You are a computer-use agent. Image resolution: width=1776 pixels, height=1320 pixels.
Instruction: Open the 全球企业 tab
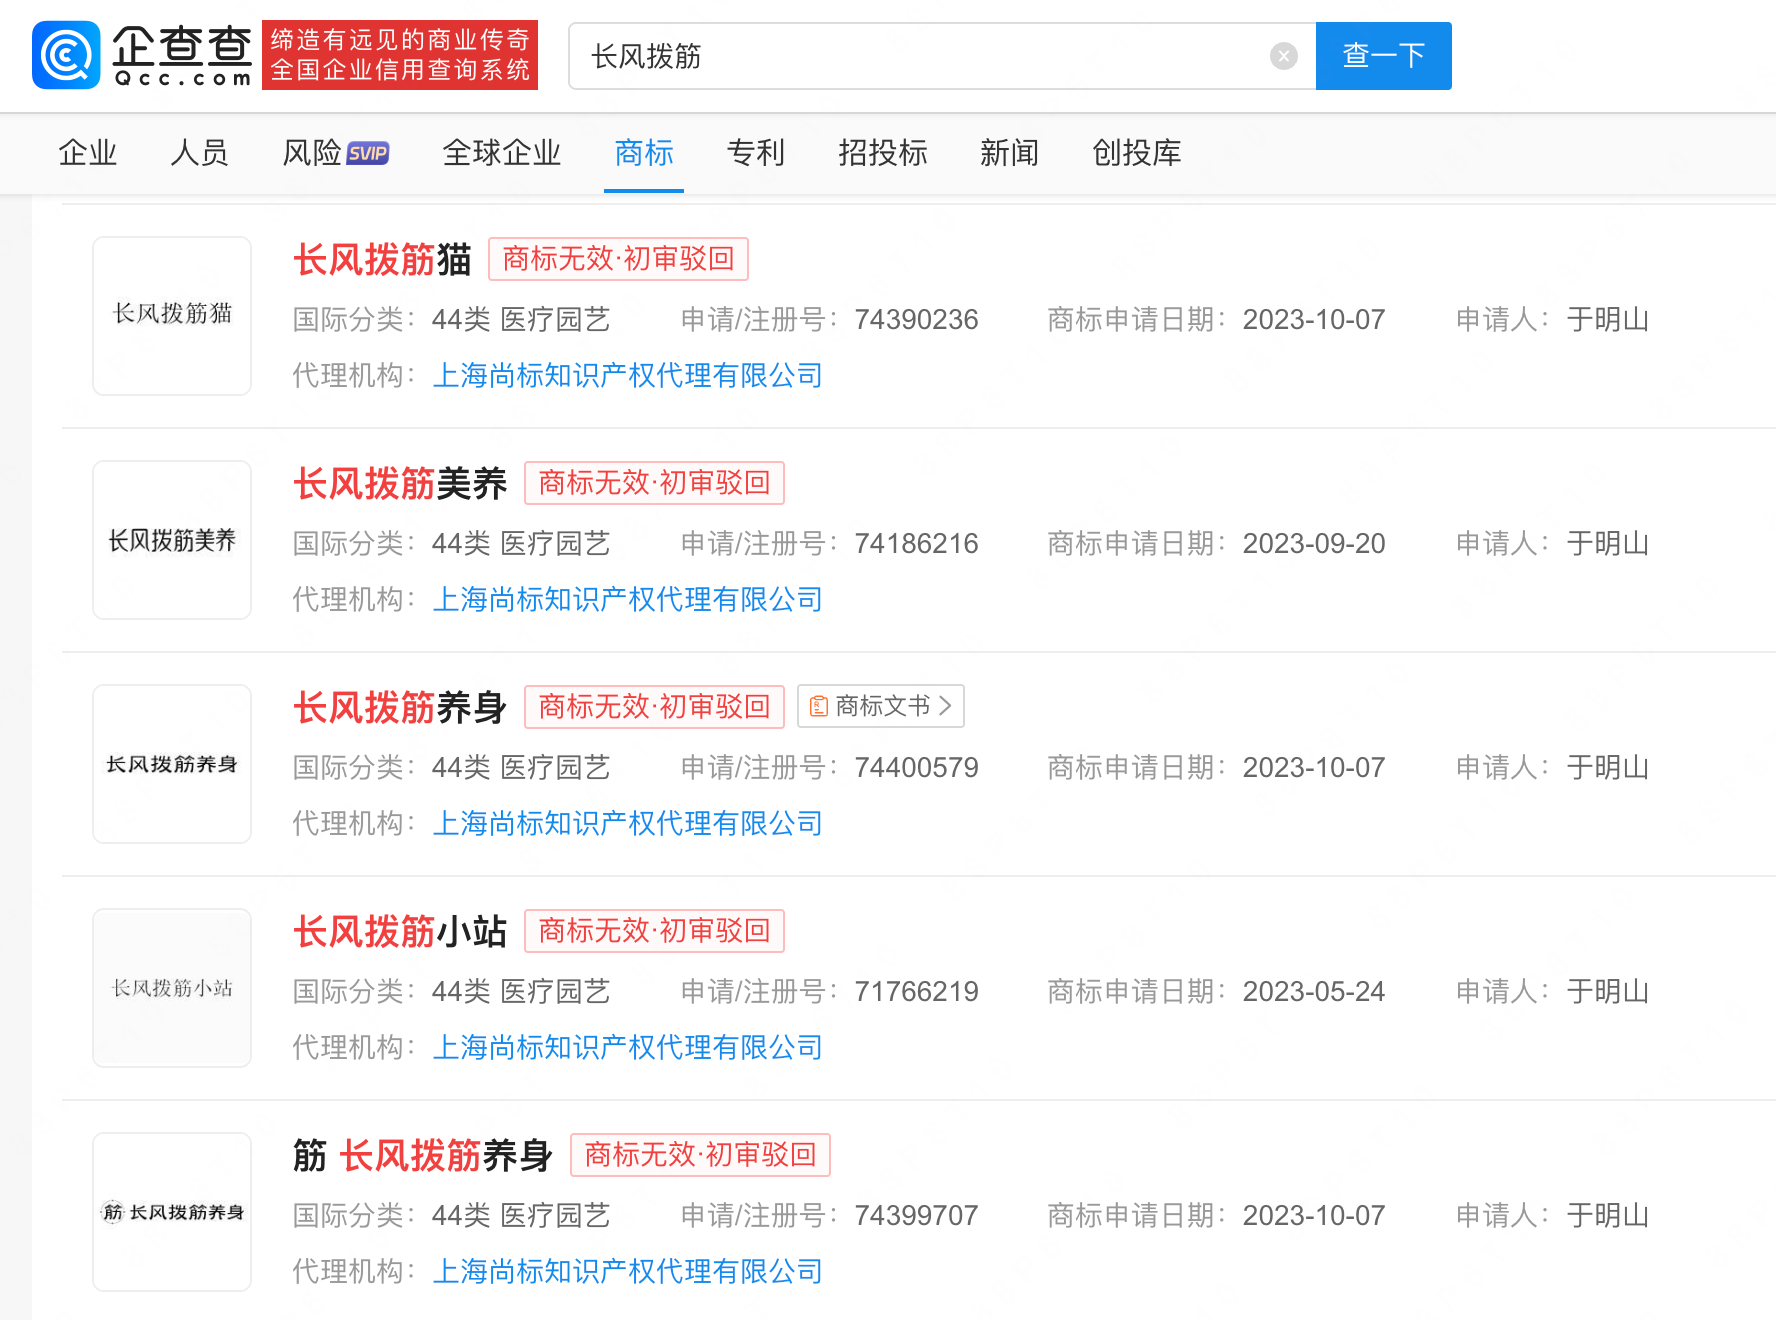coord(502,153)
